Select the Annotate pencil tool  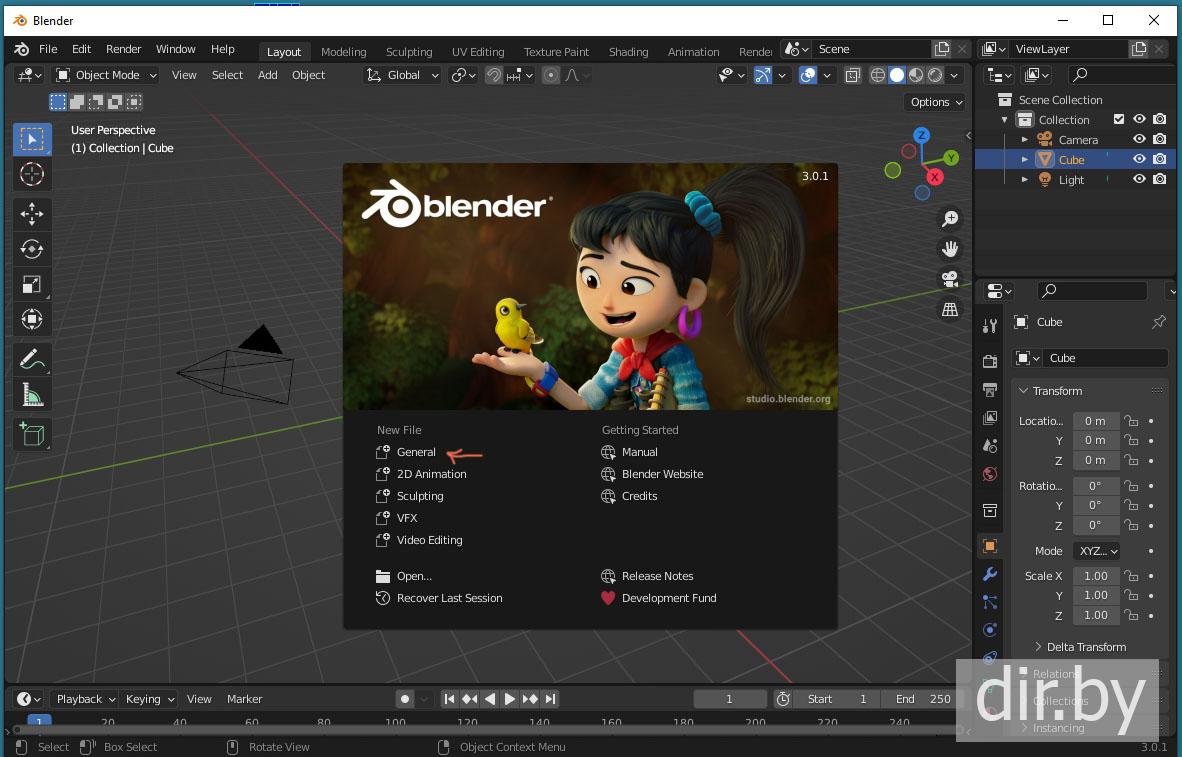32,358
